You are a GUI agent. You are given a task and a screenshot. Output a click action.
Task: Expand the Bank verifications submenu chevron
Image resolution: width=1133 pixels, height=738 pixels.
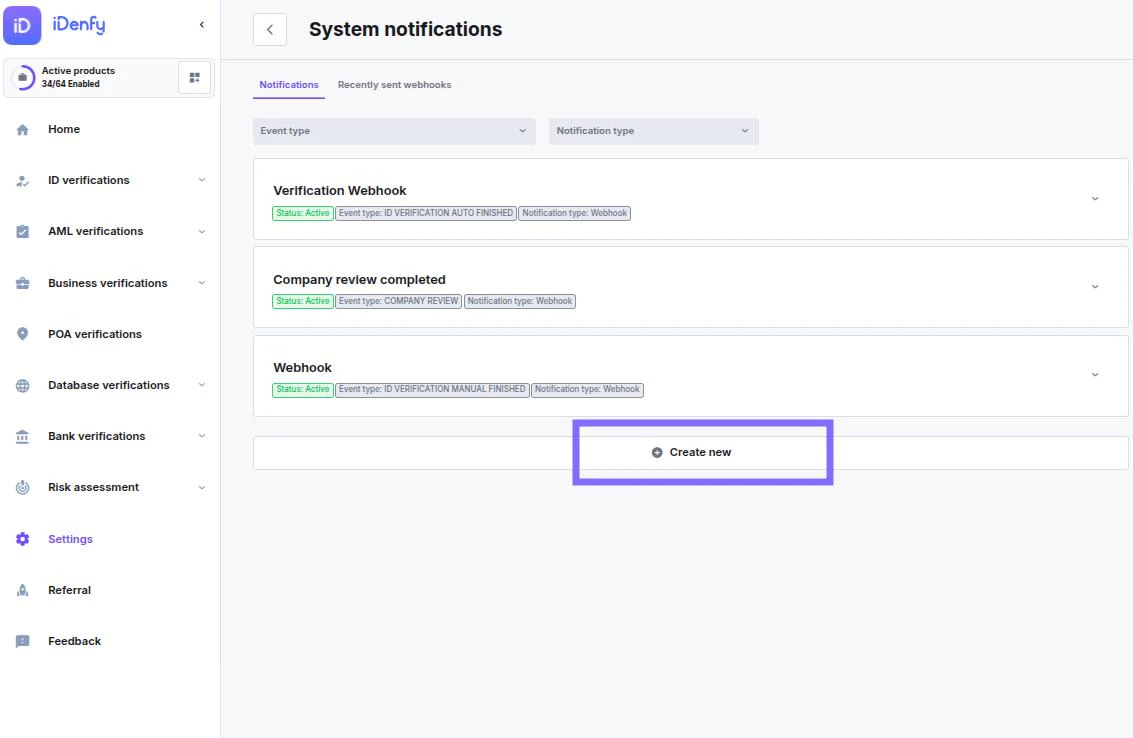(202, 436)
